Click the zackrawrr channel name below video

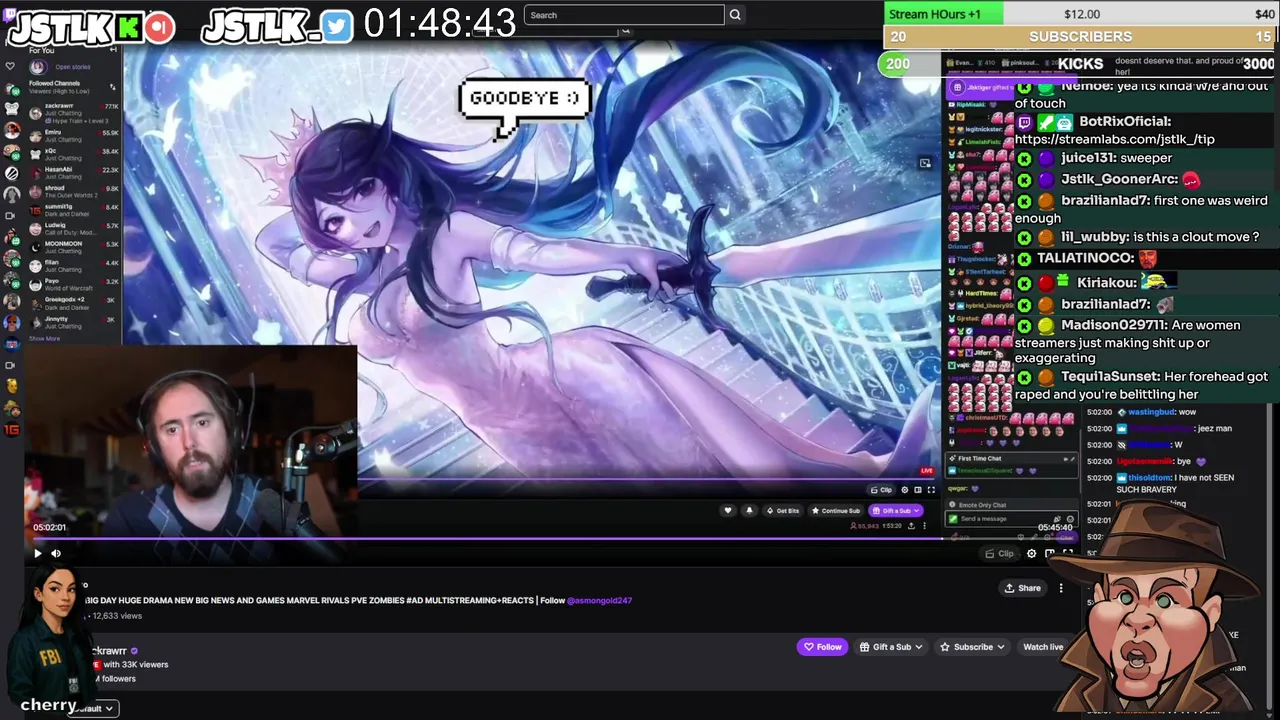point(108,650)
